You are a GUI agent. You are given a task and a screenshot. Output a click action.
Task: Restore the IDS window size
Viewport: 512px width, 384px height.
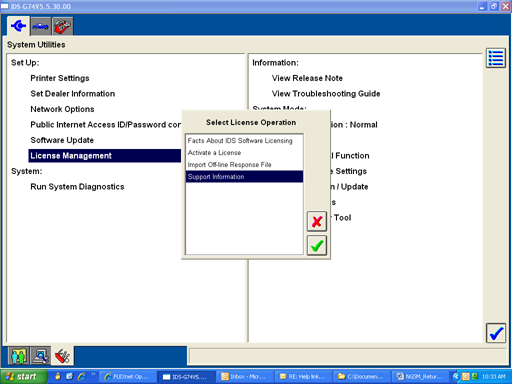pyautogui.click(x=494, y=6)
